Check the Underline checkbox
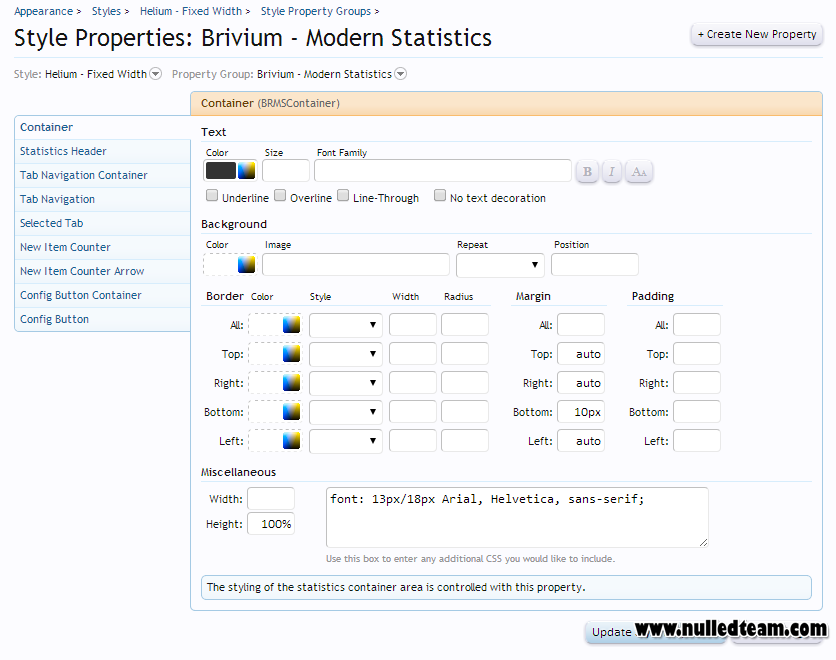 (212, 196)
